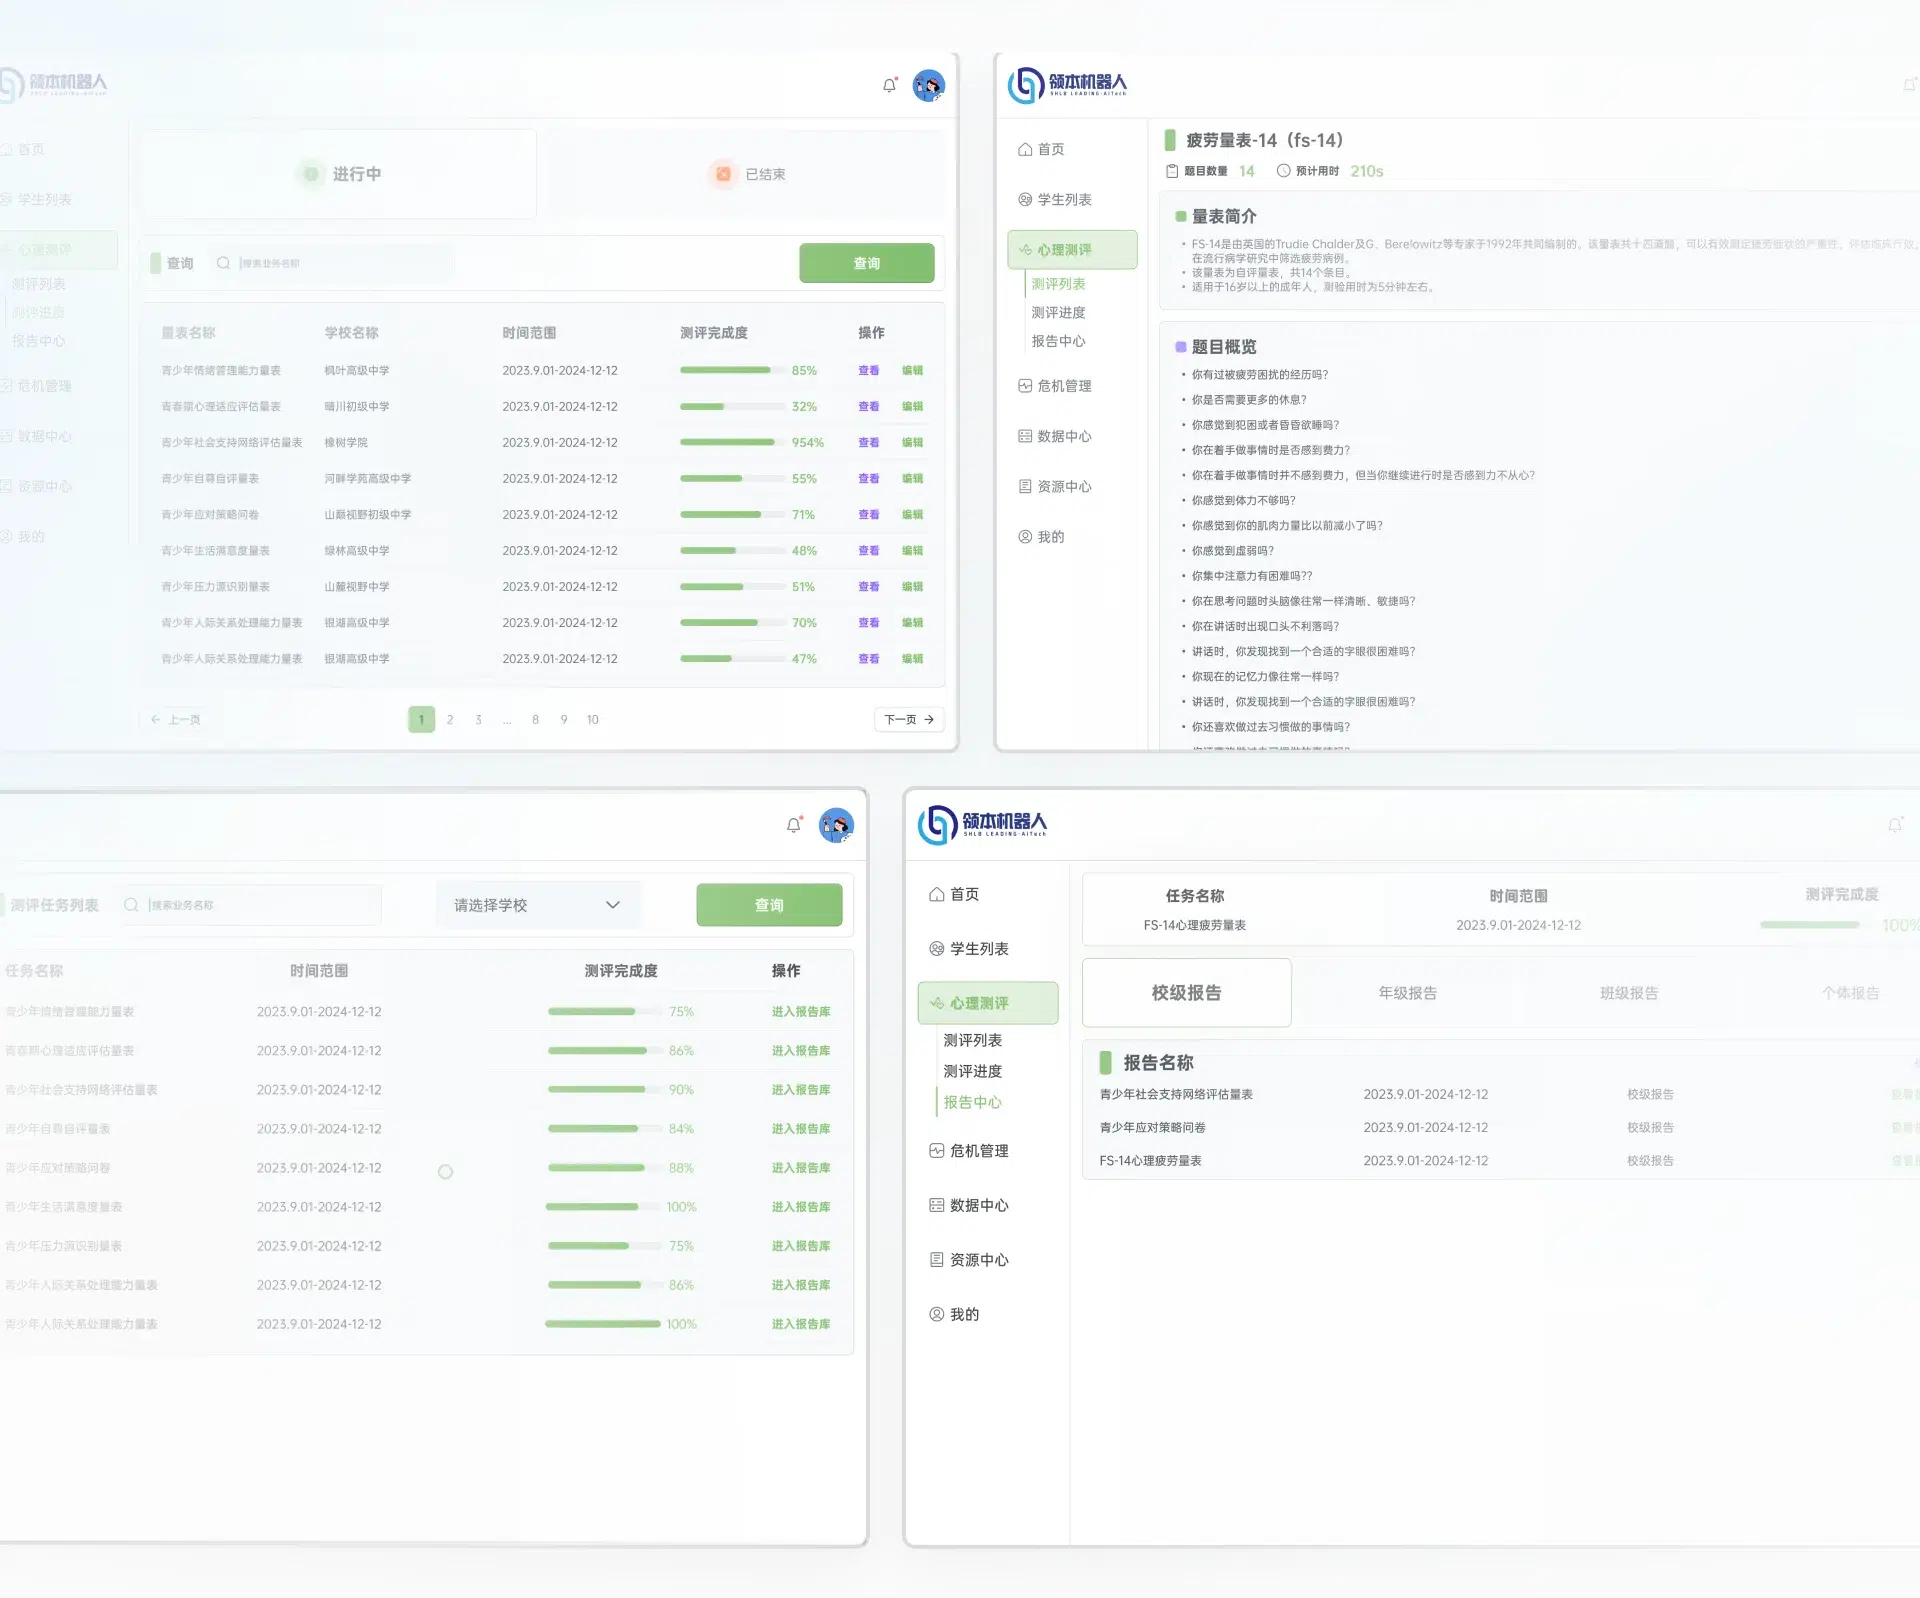1920x1598 pixels.
Task: Switch to the 年级报告 tab
Action: [1407, 993]
